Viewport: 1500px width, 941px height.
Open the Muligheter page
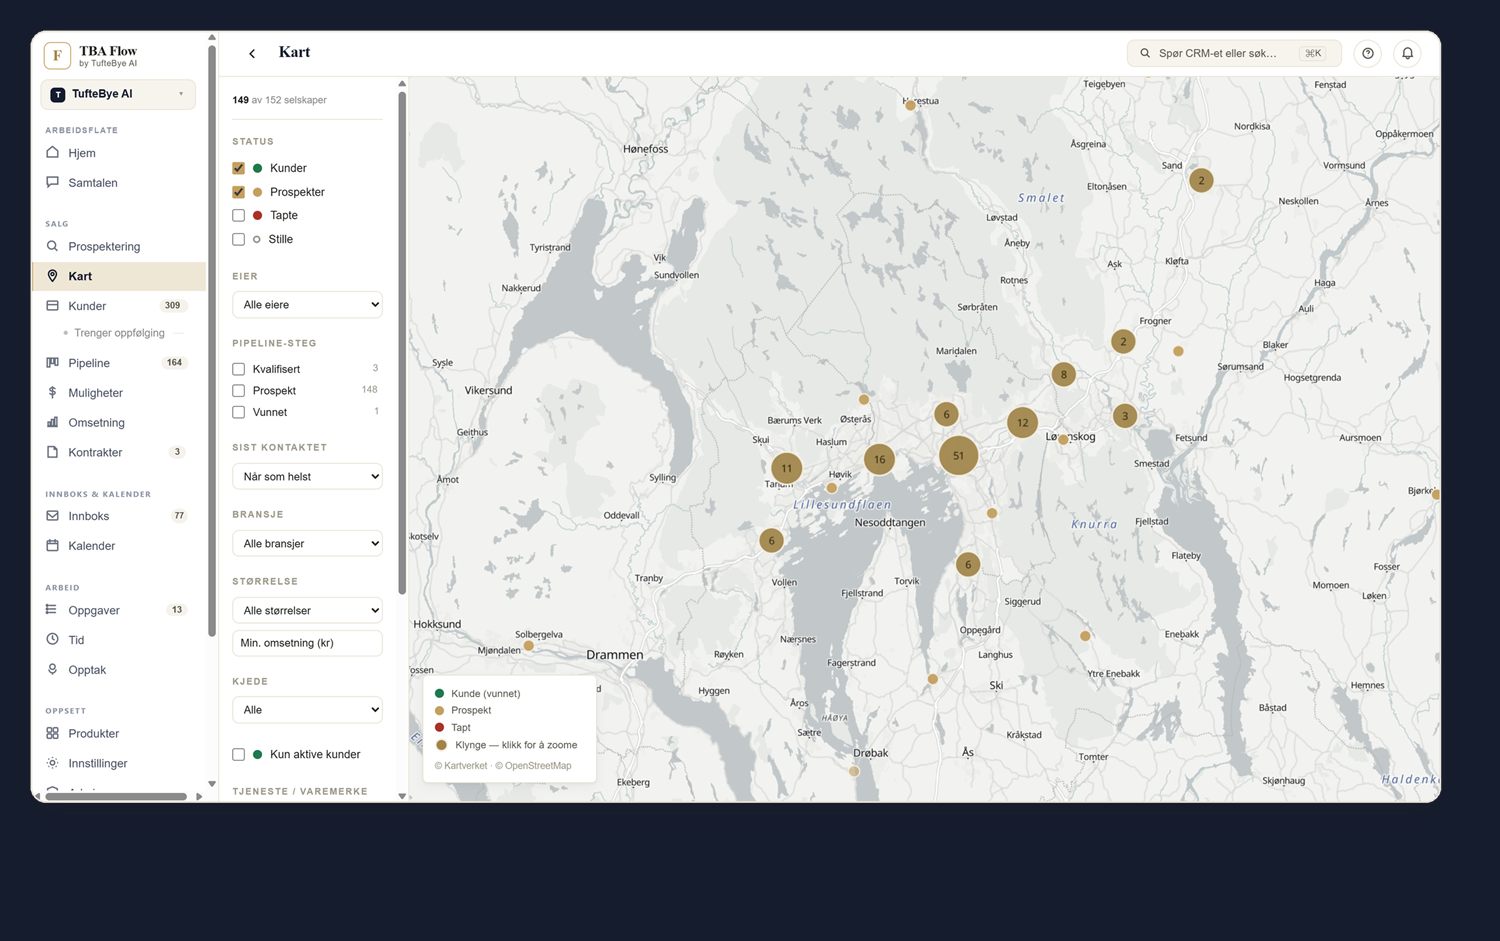pos(118,393)
